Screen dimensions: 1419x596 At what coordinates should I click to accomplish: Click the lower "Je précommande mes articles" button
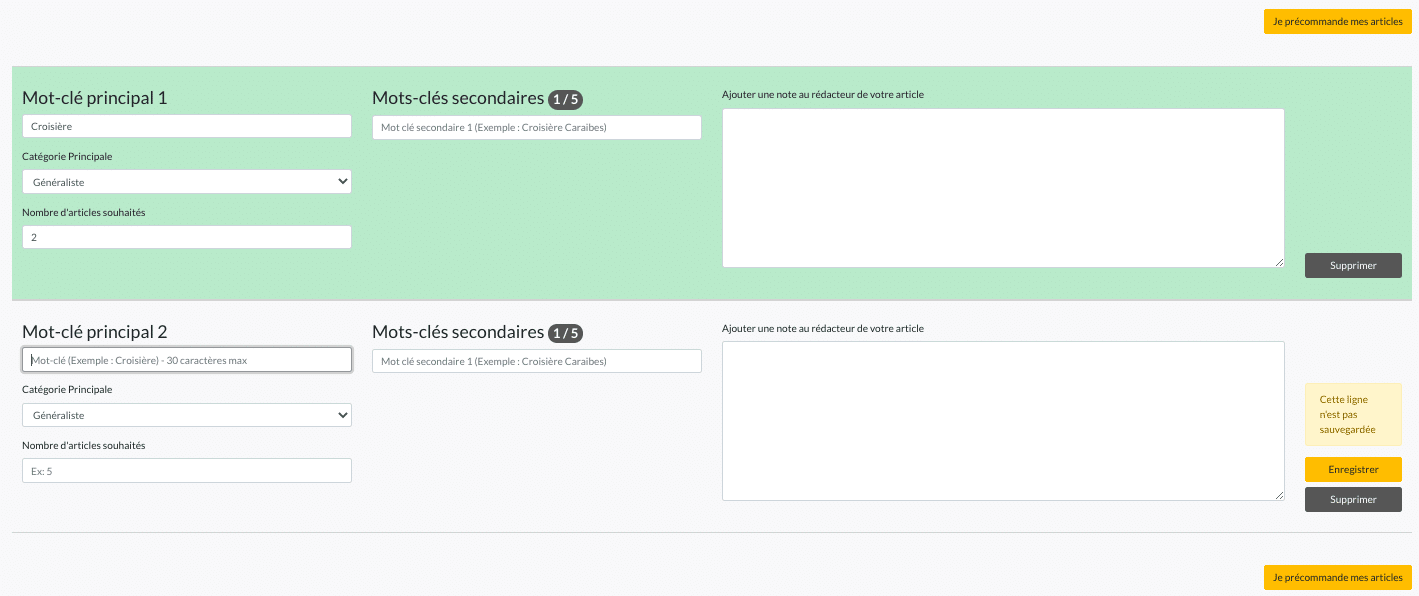pos(1337,577)
